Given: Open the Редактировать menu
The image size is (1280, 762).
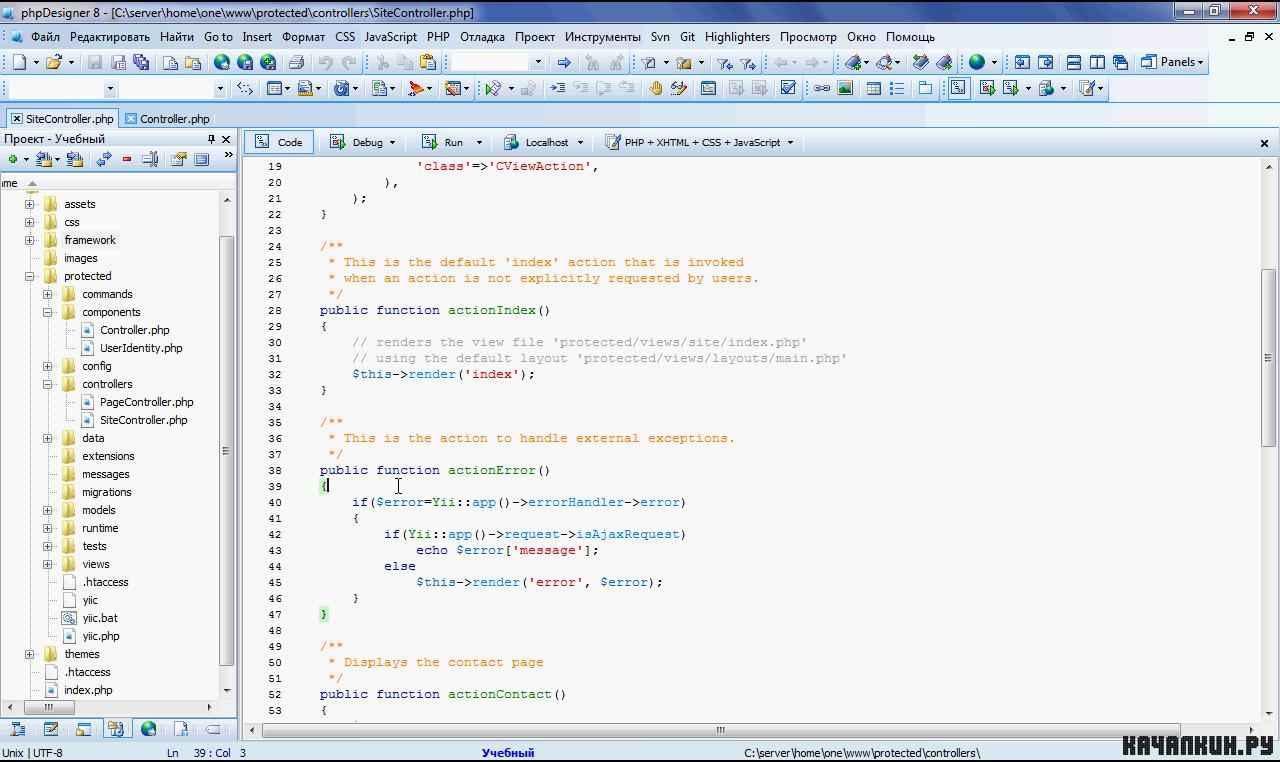Looking at the screenshot, I should (110, 37).
